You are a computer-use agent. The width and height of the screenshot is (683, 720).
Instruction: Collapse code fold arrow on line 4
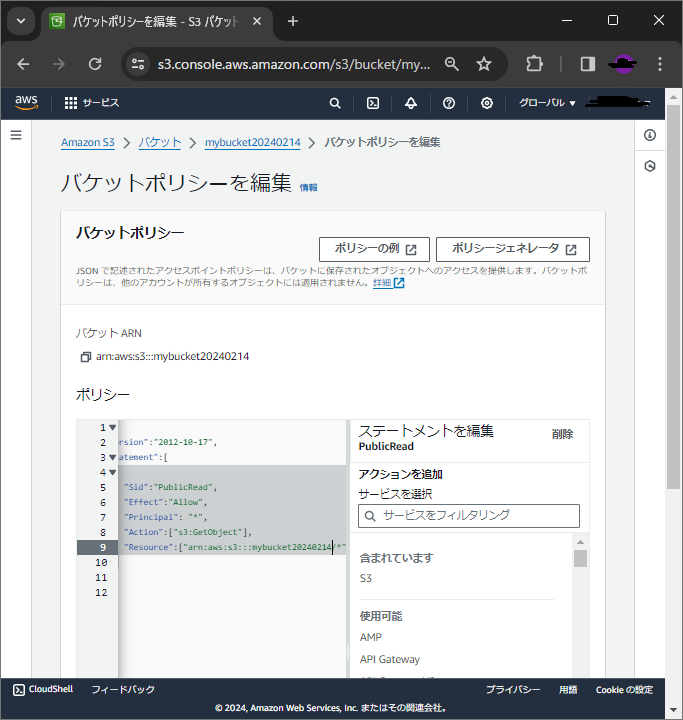pos(113,472)
